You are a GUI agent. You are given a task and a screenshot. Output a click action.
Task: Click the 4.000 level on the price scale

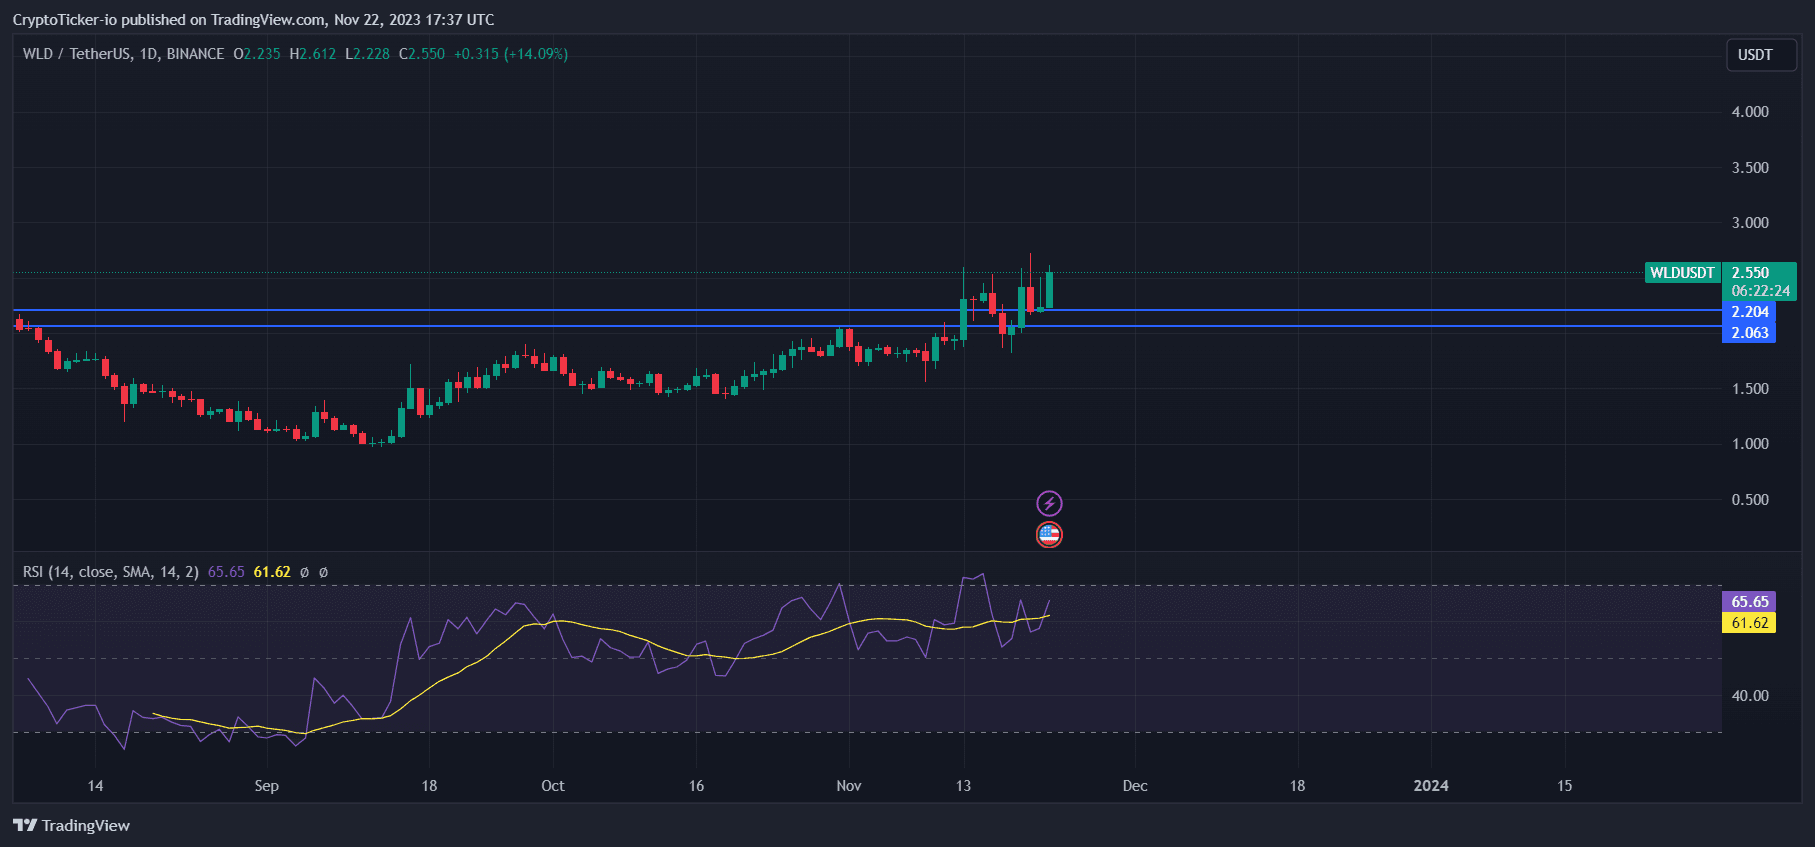point(1749,112)
